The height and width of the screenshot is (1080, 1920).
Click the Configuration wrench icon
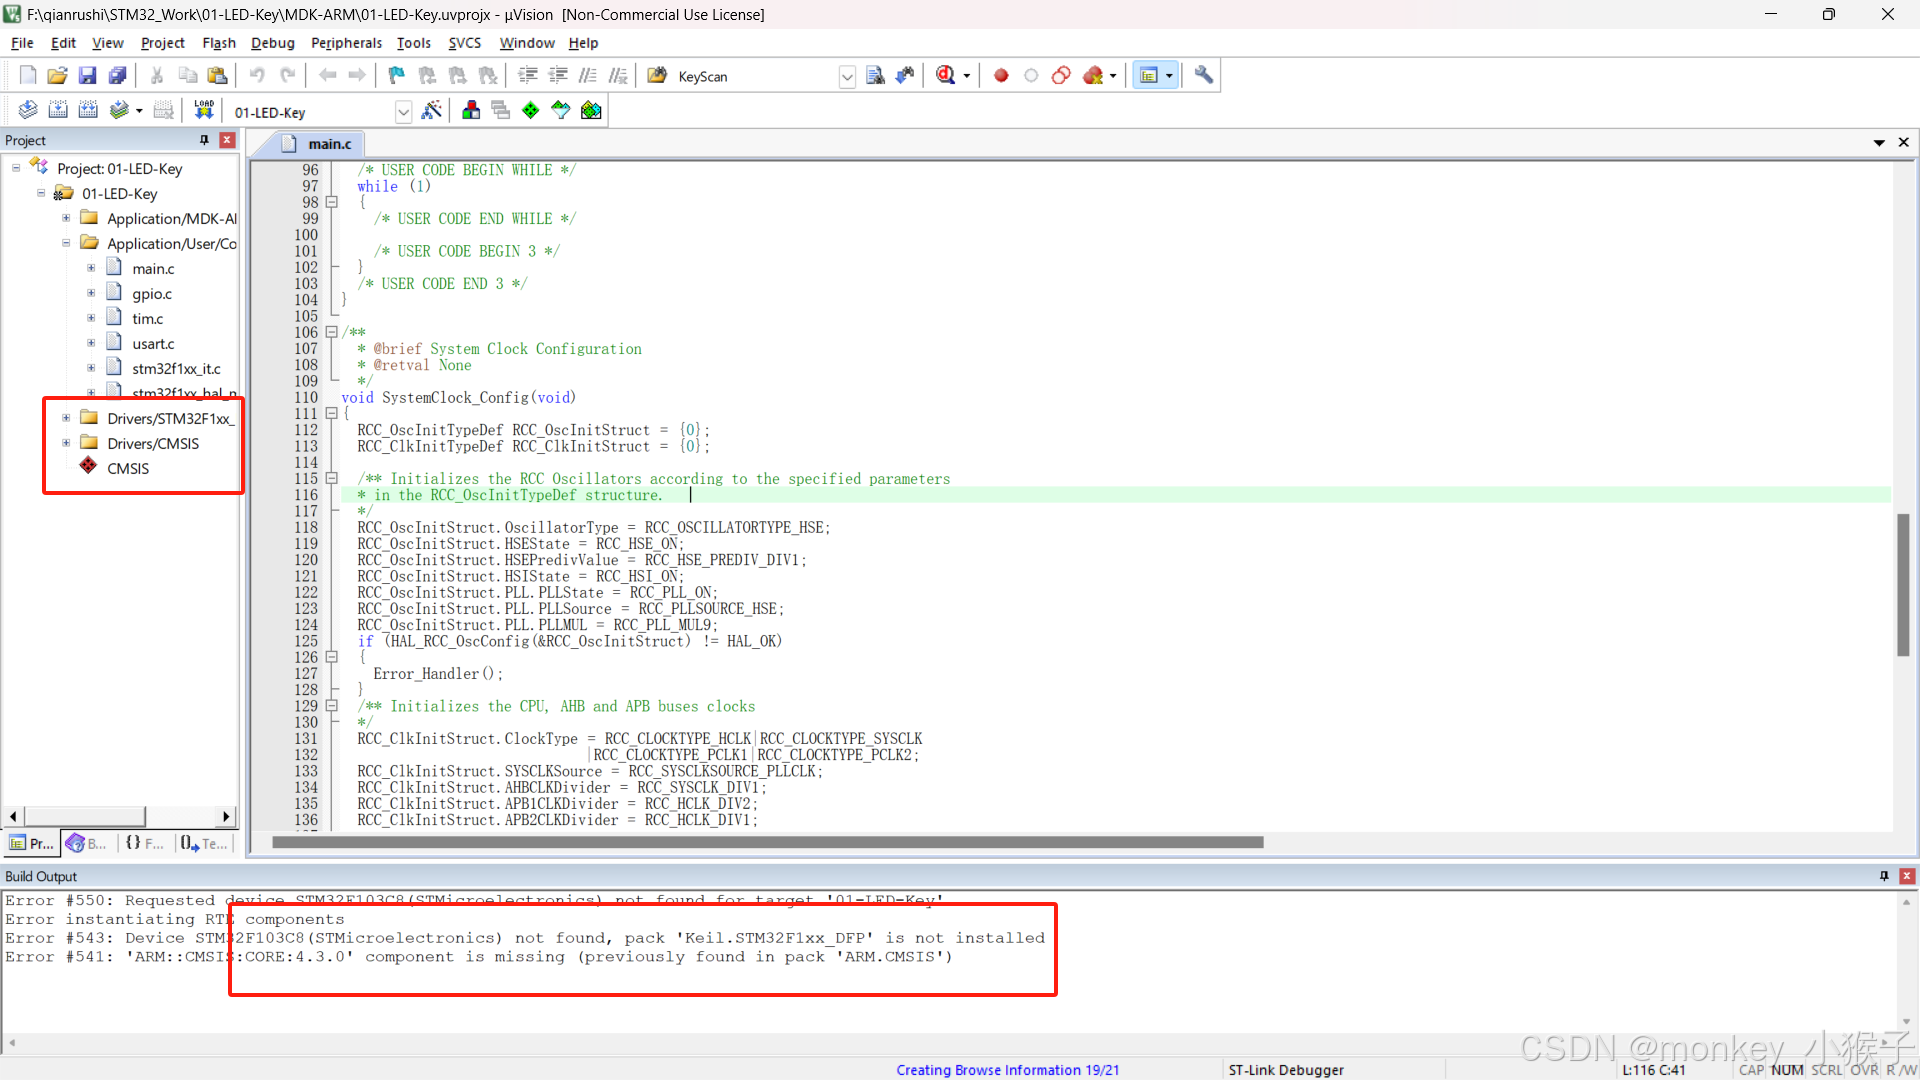[1204, 76]
